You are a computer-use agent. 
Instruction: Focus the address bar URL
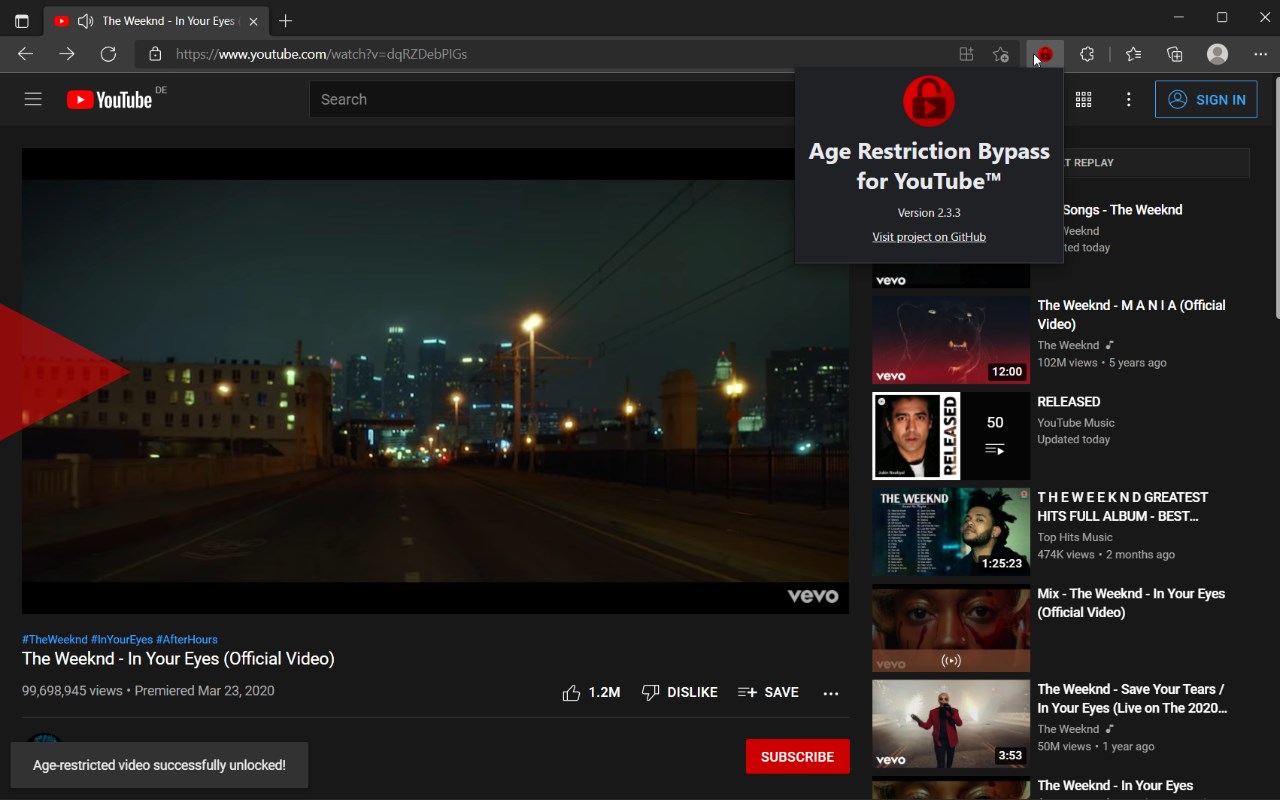pyautogui.click(x=321, y=54)
